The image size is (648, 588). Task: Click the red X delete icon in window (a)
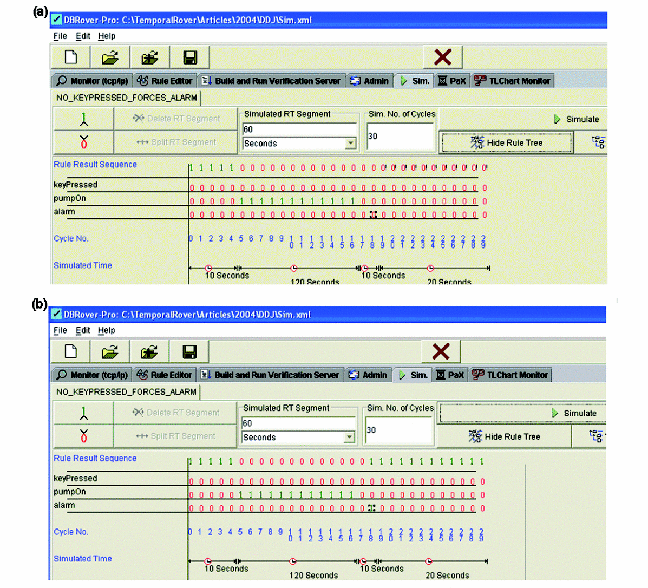point(440,58)
